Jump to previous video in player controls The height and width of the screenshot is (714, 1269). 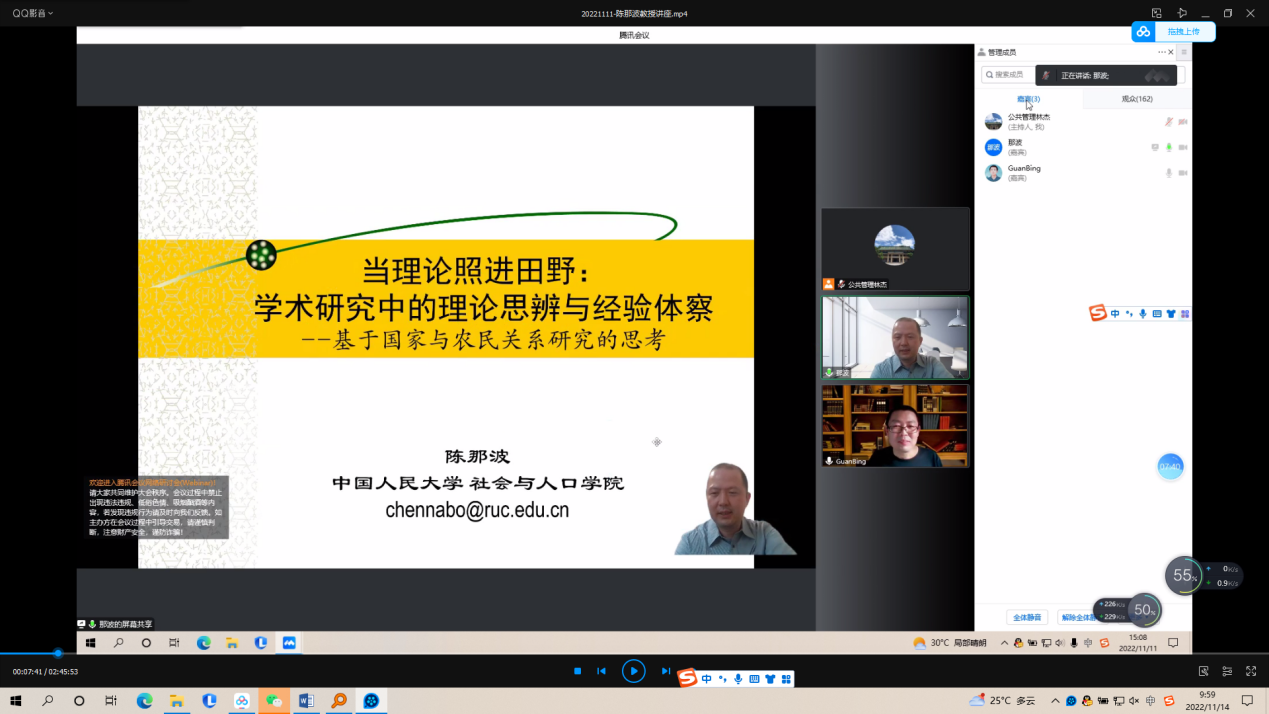601,671
